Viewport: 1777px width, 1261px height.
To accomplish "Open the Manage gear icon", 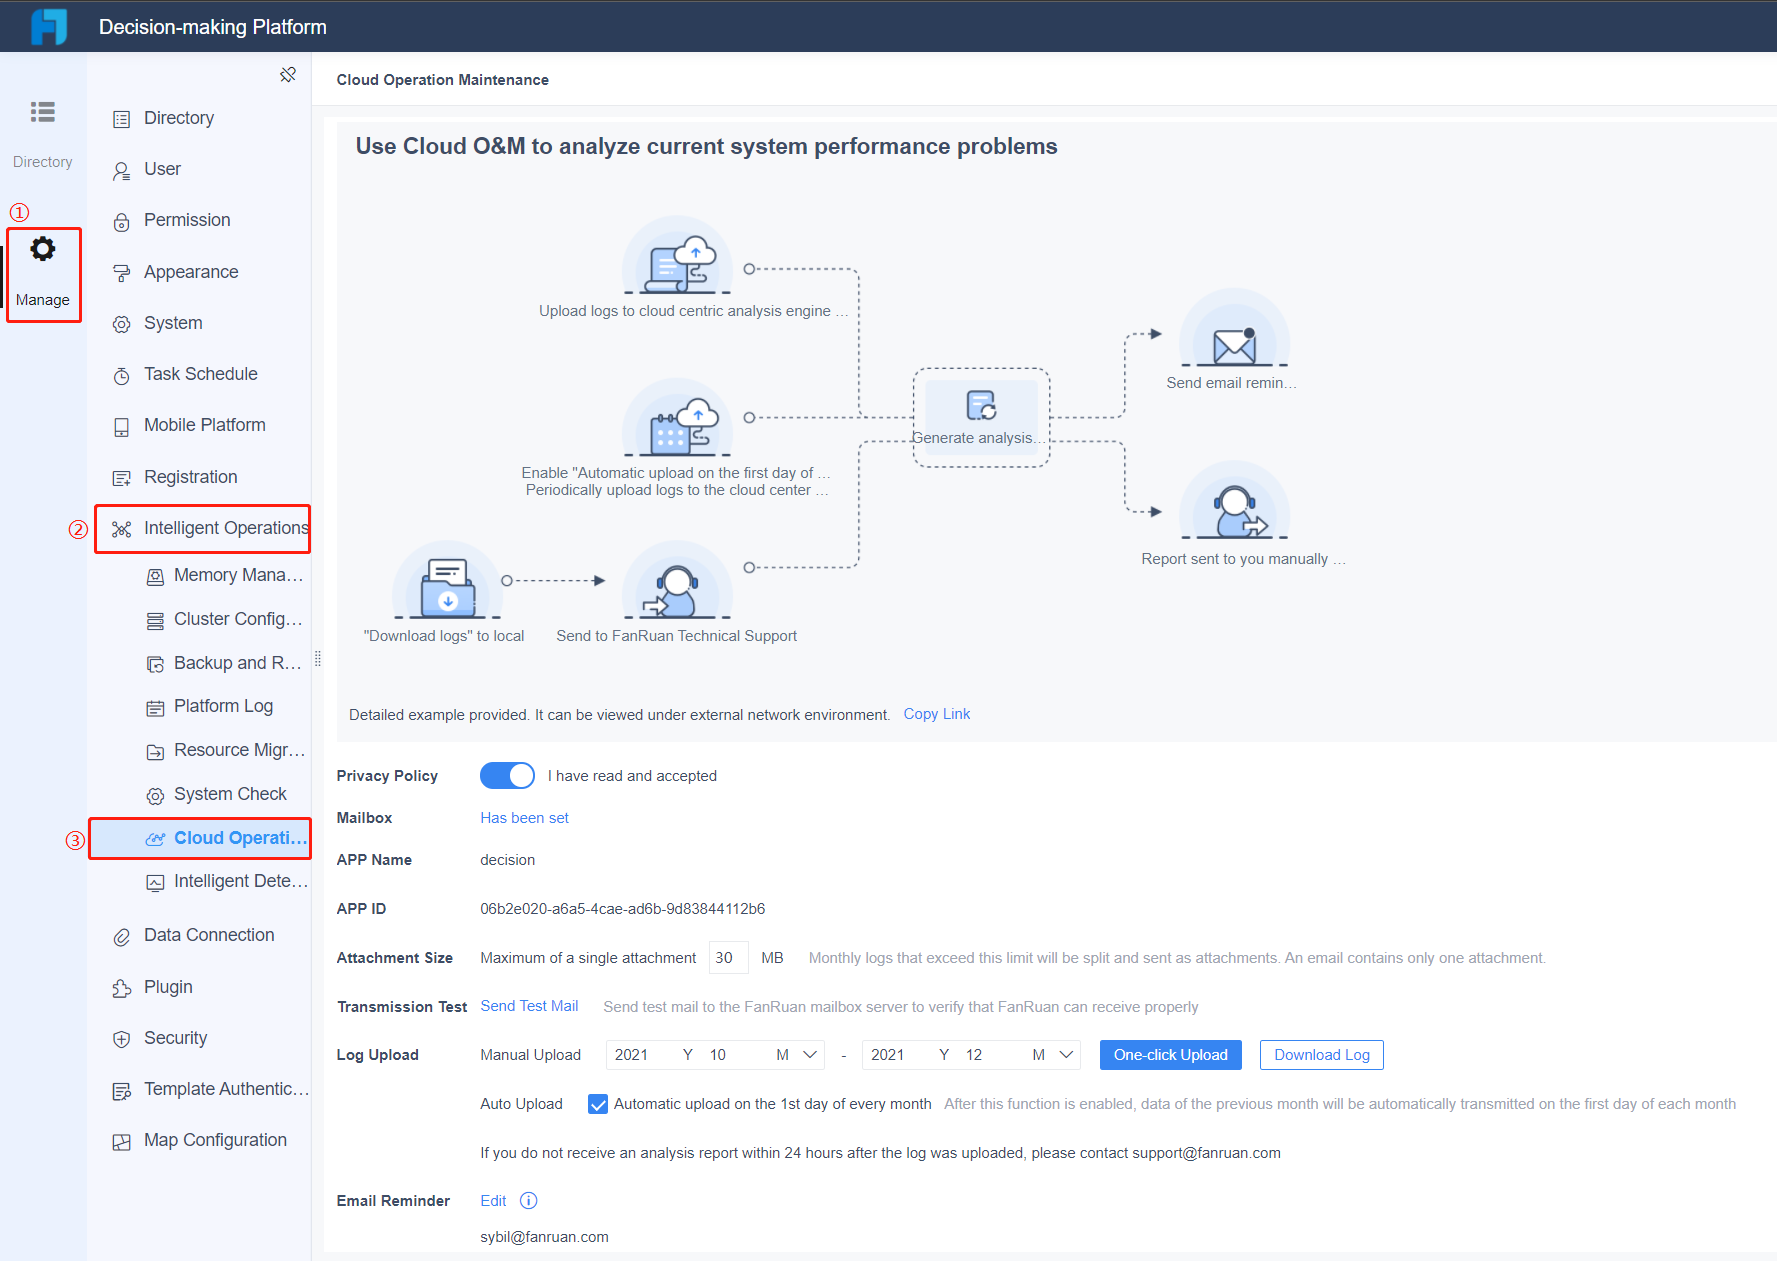I will coord(43,249).
